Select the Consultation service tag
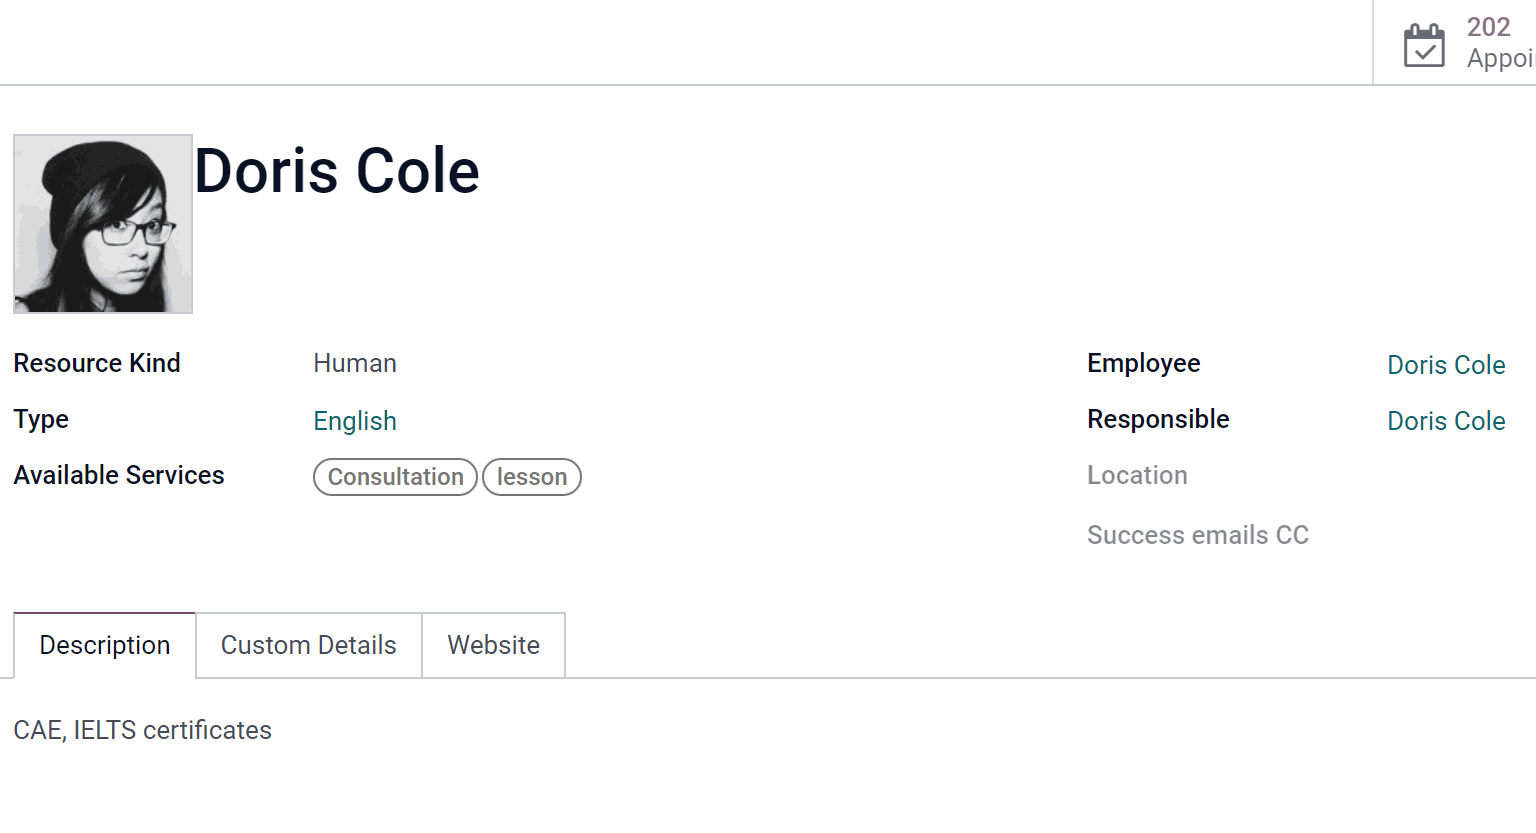This screenshot has width=1536, height=833. click(395, 477)
